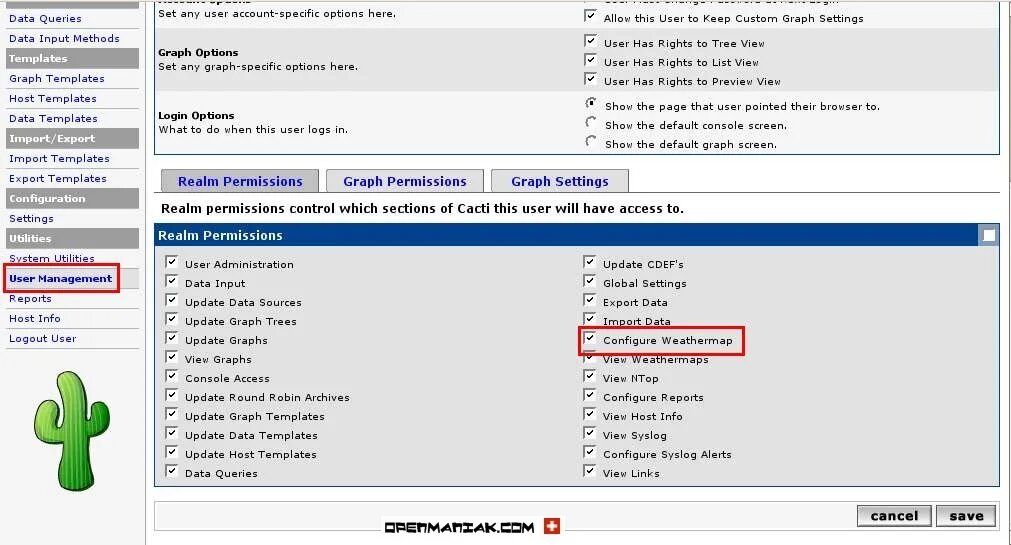This screenshot has height=545, width=1011.
Task: Uncheck the User Administration permission
Action: tap(172, 262)
